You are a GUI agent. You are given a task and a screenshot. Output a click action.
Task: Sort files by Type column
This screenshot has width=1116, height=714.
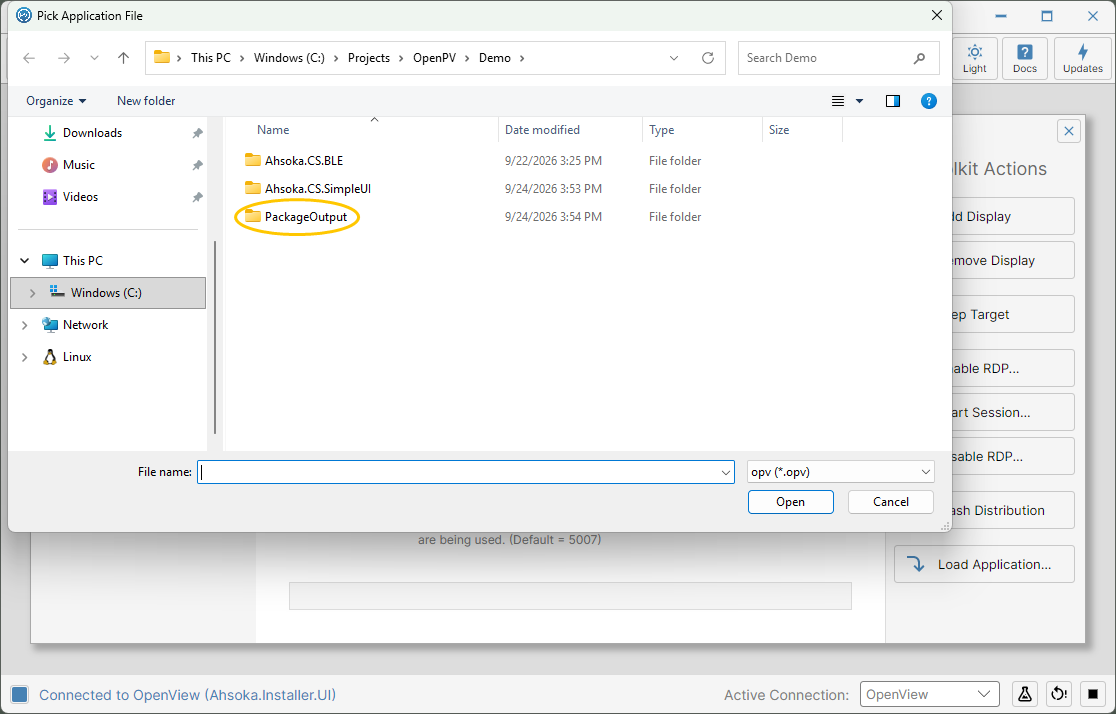661,130
